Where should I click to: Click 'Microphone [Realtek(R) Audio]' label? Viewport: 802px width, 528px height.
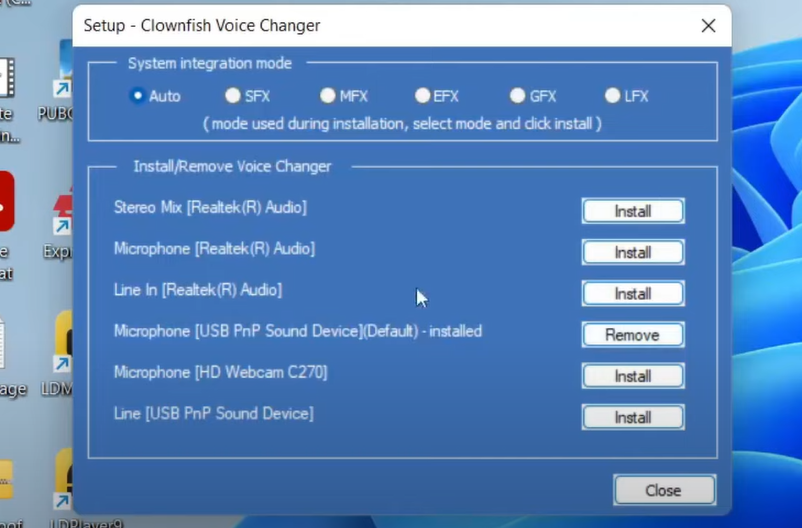pyautogui.click(x=214, y=249)
